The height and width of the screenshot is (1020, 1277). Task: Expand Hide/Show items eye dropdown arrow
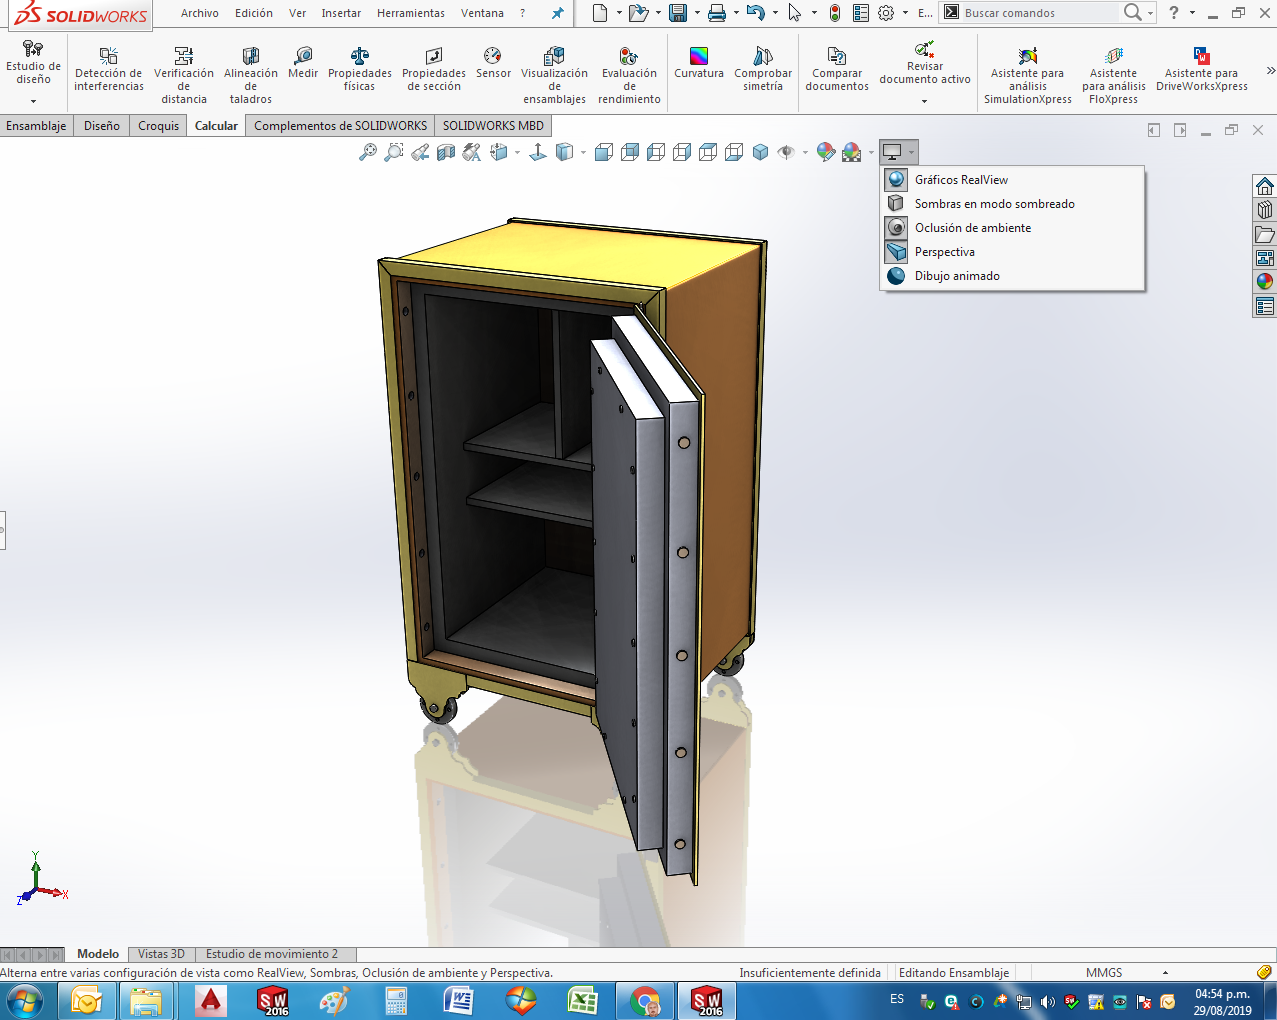(805, 153)
